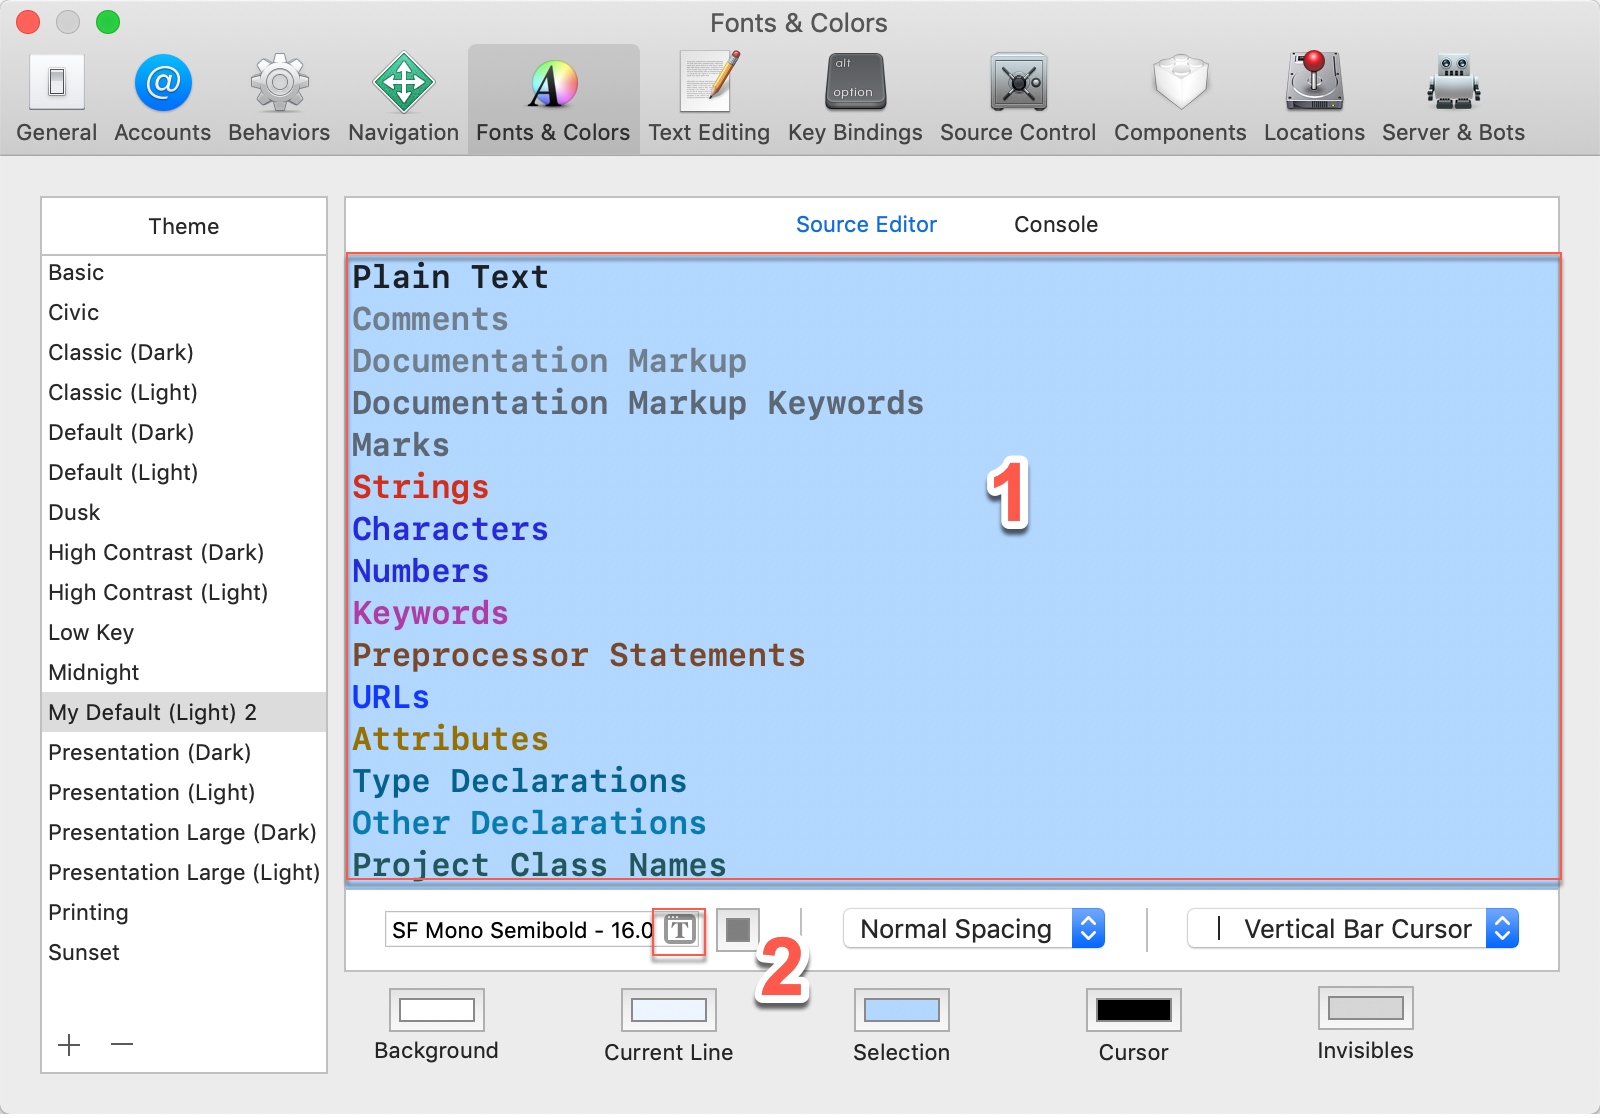
Task: Open the Key Bindings pane
Action: 855,99
